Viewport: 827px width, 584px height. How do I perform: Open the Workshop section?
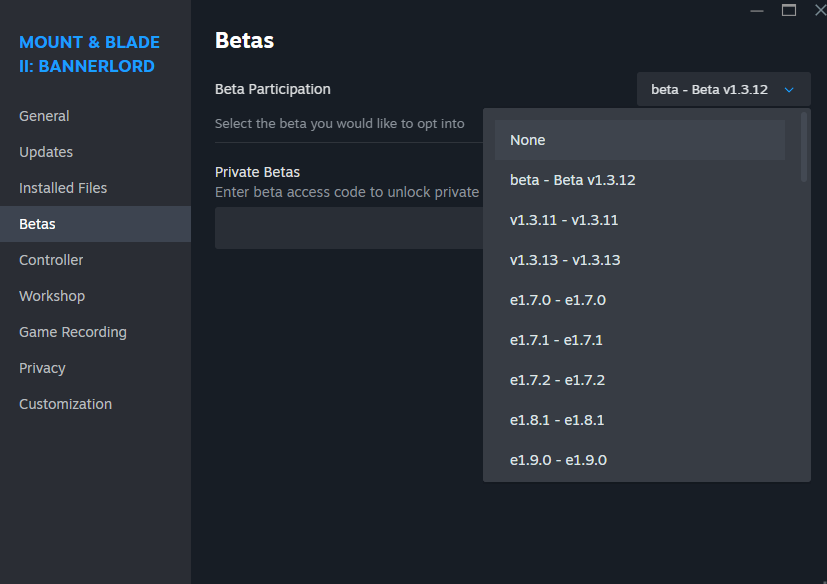pos(95,296)
